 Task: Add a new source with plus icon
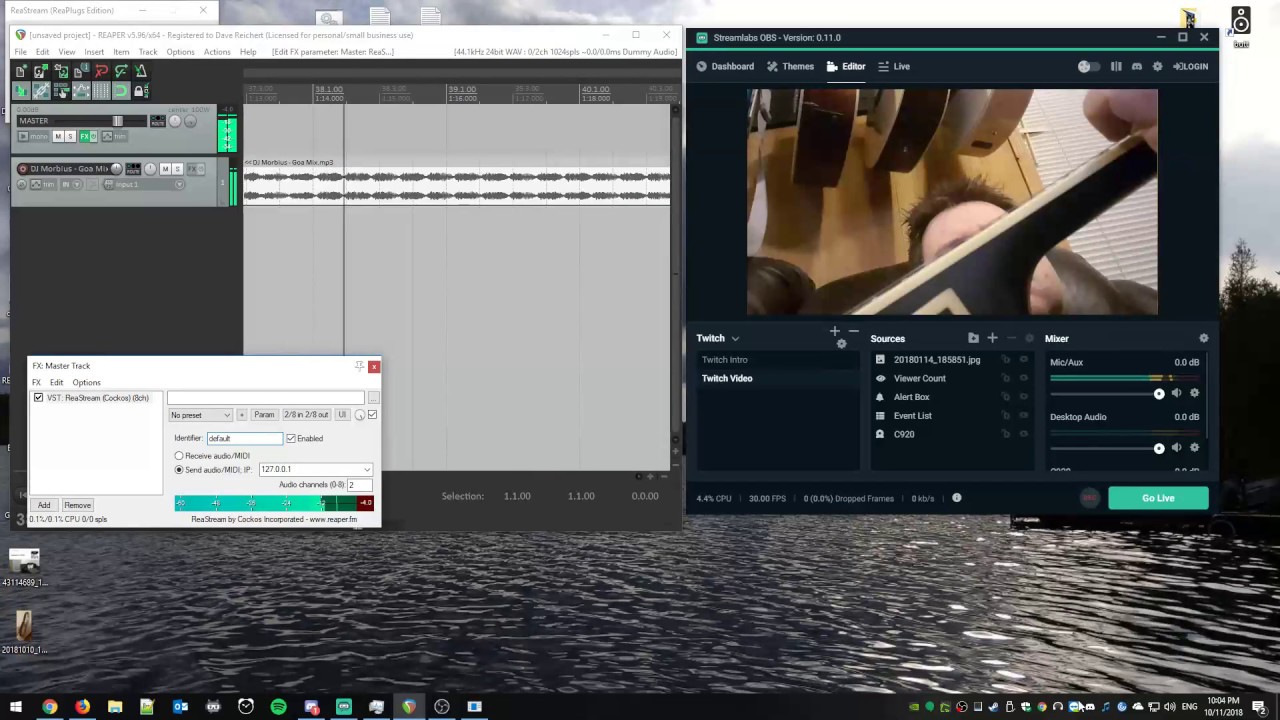tap(992, 338)
